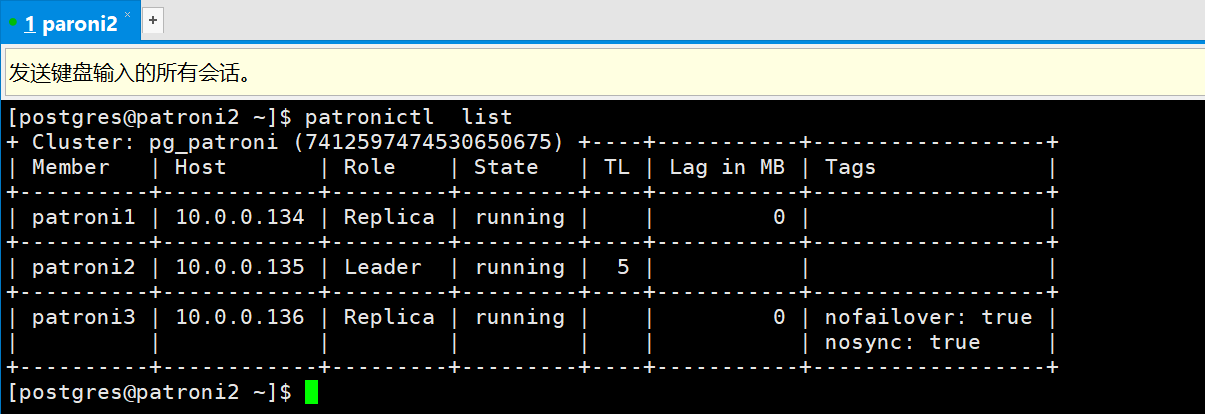The width and height of the screenshot is (1205, 414).
Task: Click IP address 10.0.0.135
Action: pos(239,267)
